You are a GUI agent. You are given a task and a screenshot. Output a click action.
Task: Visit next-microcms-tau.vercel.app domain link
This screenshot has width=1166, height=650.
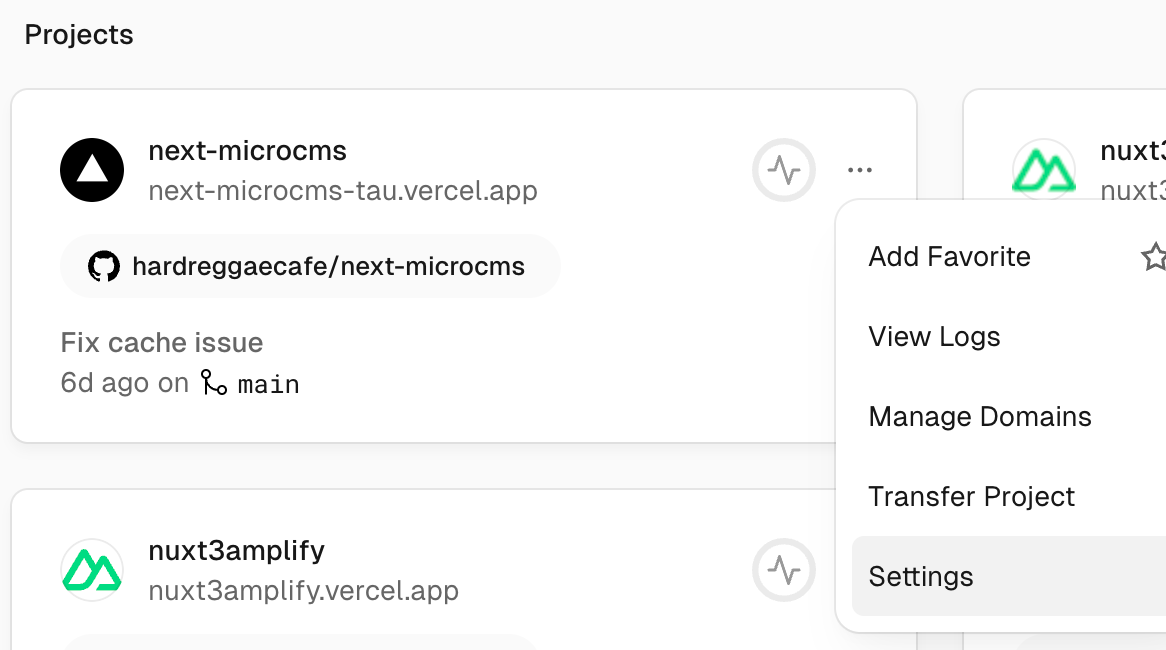pos(343,190)
